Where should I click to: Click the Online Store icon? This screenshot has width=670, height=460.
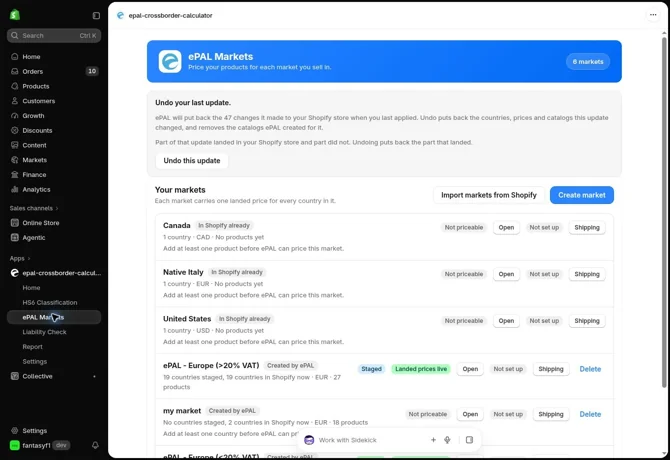[15, 223]
